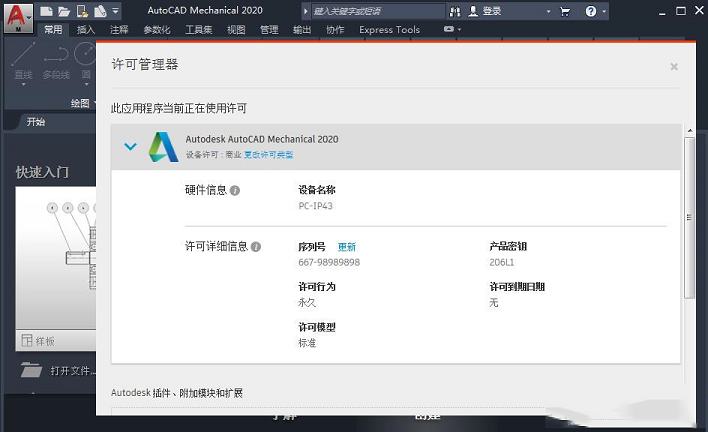Click the 快速入门 heading text
708x432 pixels.
point(42,172)
